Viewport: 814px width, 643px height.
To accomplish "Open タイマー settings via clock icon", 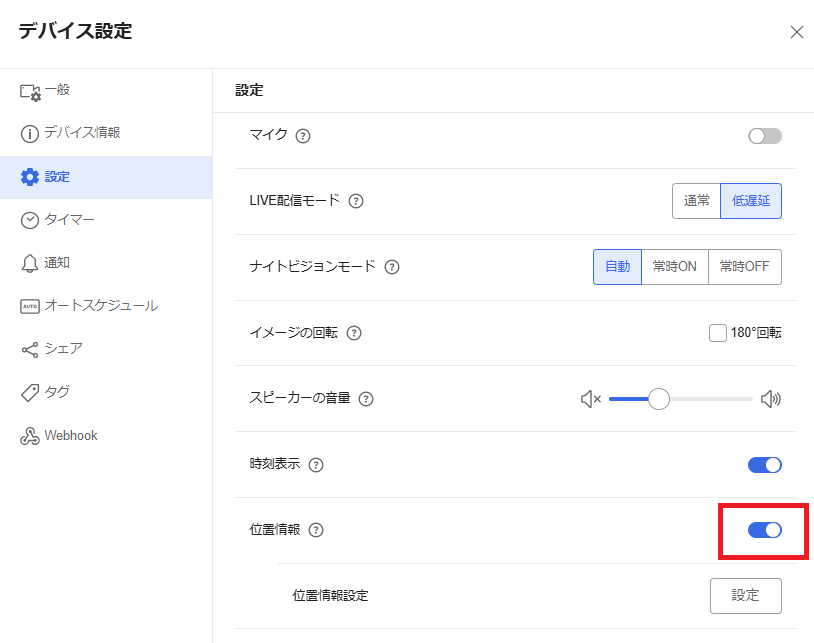I will (x=30, y=219).
